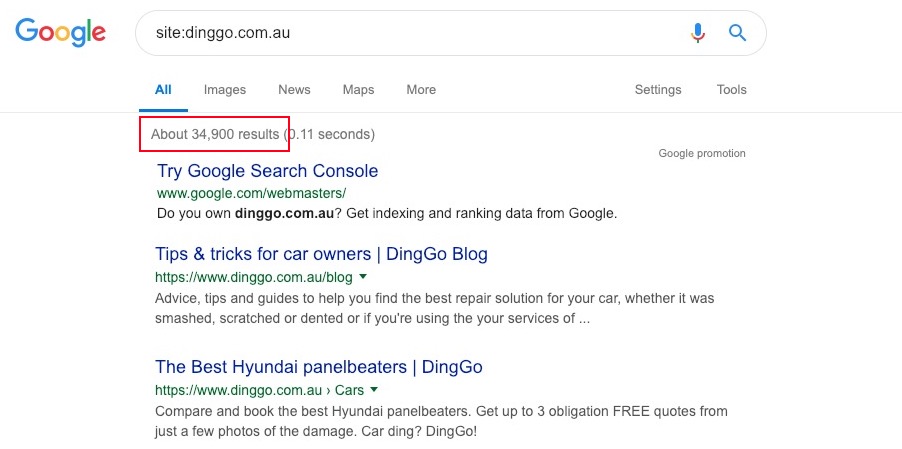Open the search Tools options
This screenshot has width=902, height=449.
[x=731, y=90]
